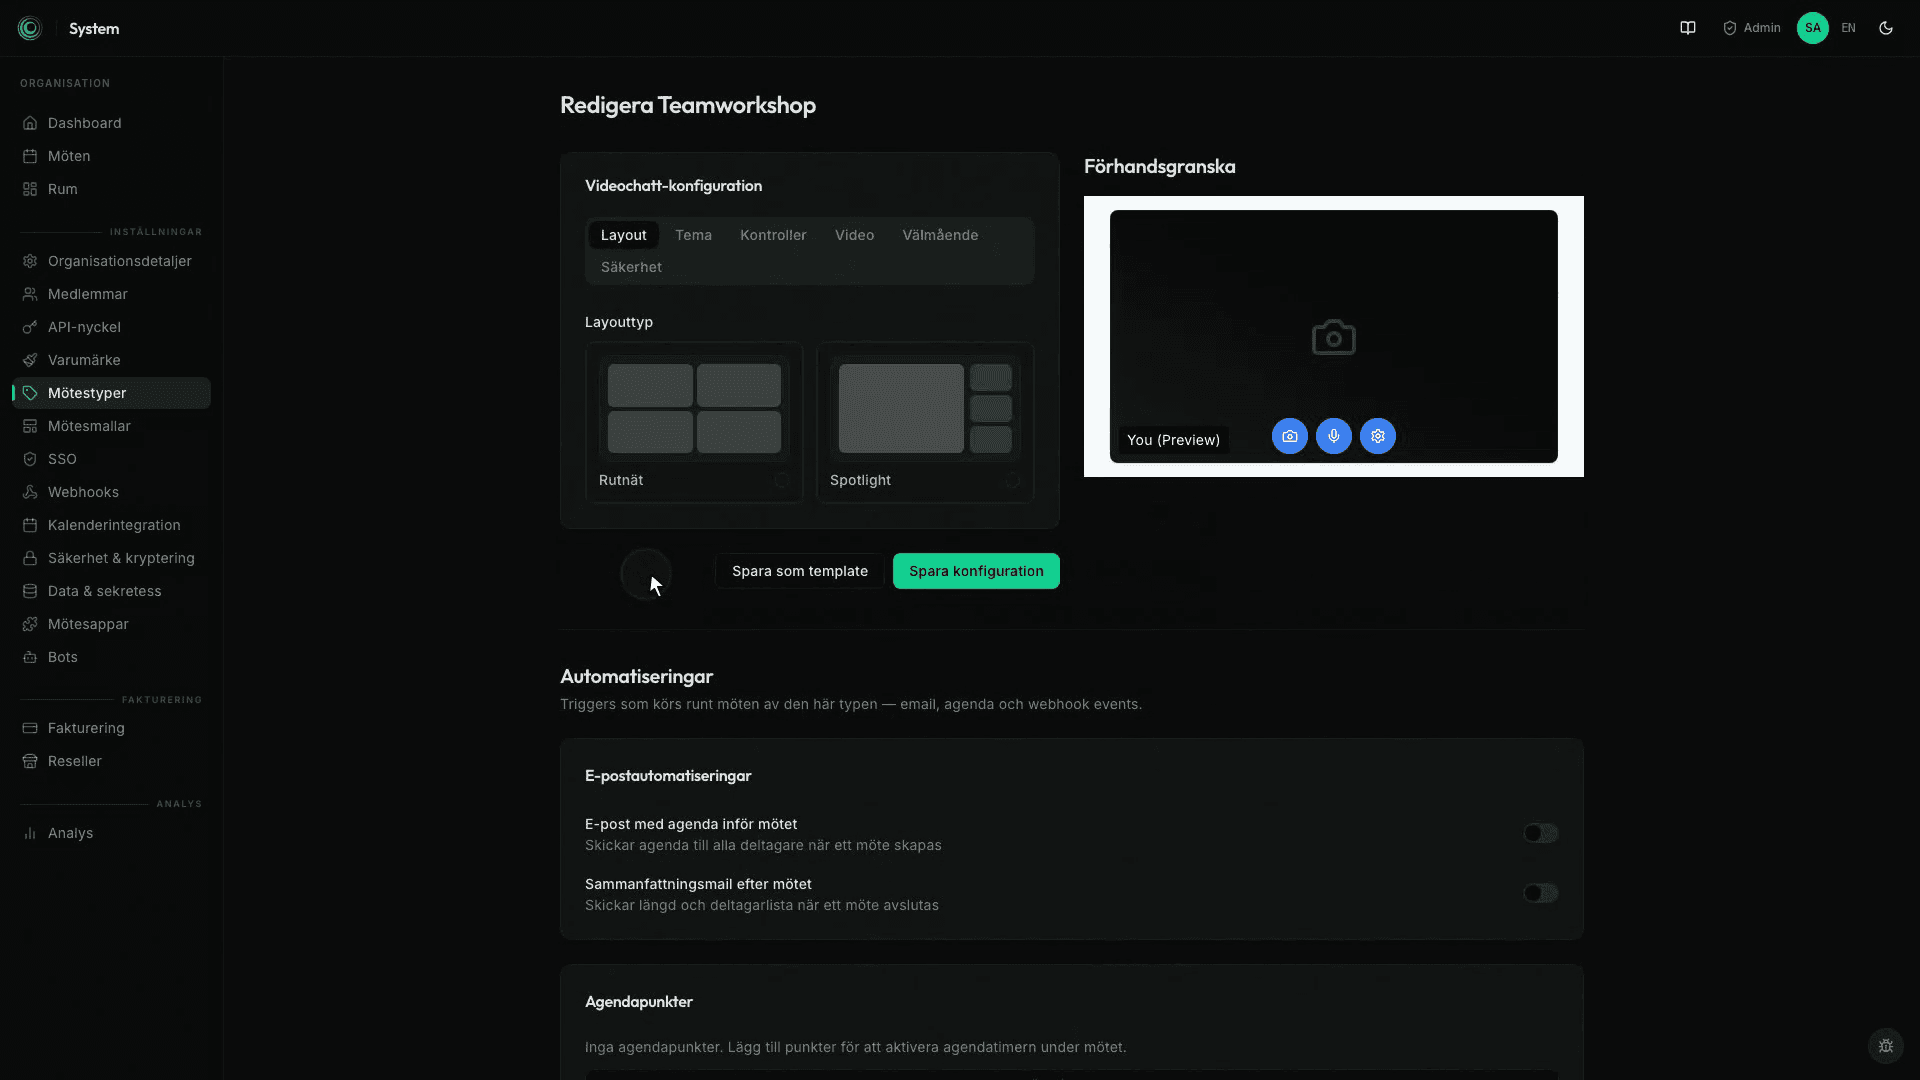Enable E-post med agenda toggle
Image resolution: width=1920 pixels, height=1080 pixels.
[1540, 833]
